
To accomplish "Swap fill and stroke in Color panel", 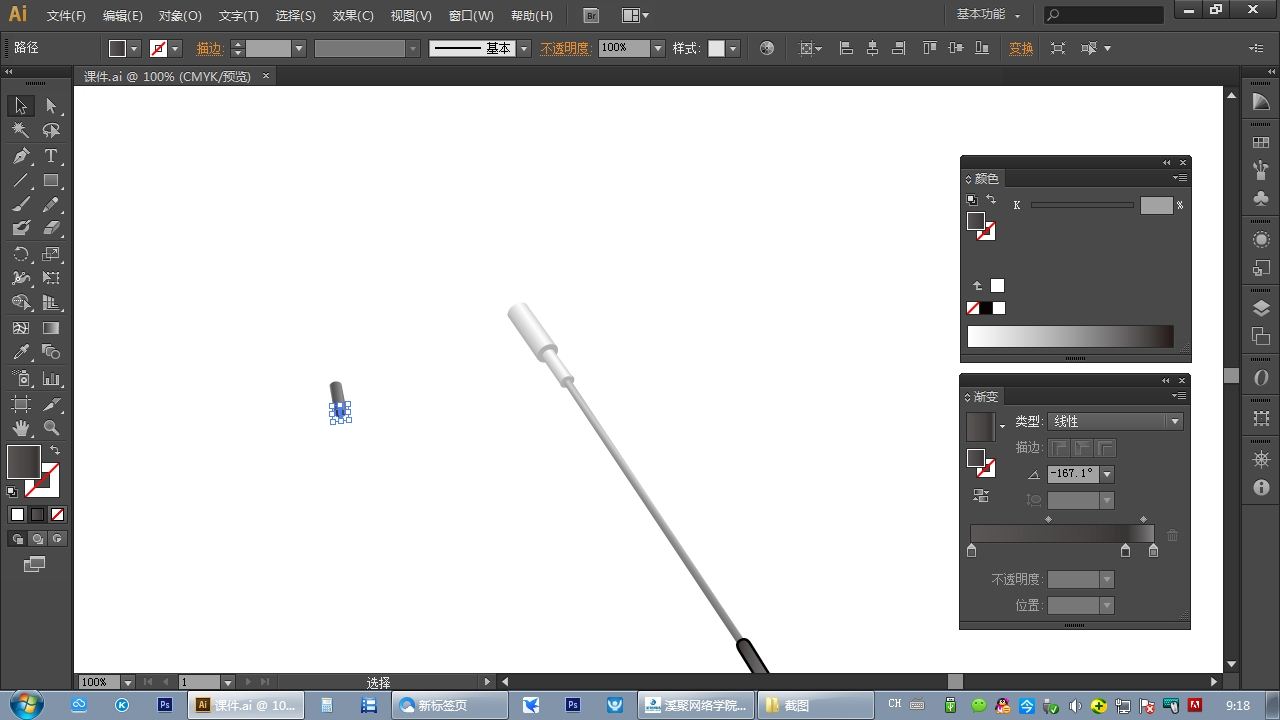I will coord(991,200).
